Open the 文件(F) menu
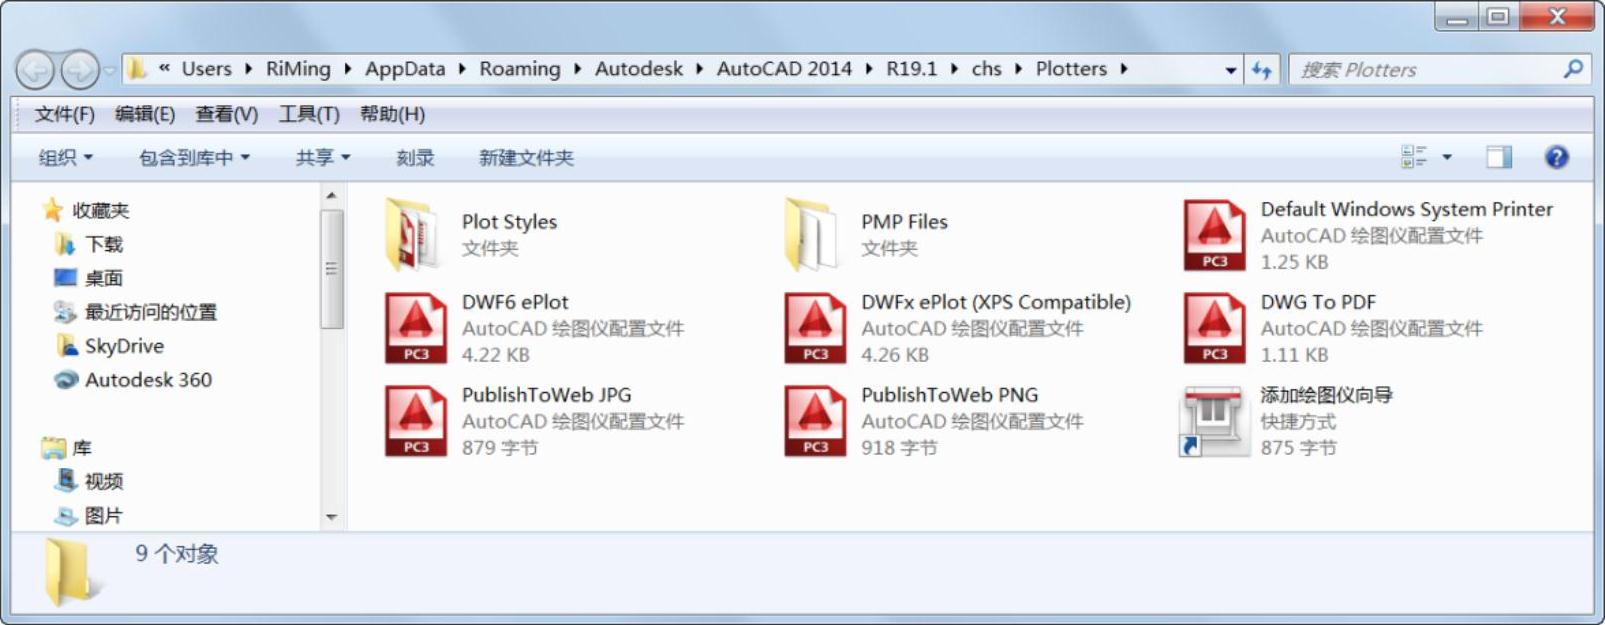The width and height of the screenshot is (1605, 625). pyautogui.click(x=65, y=114)
